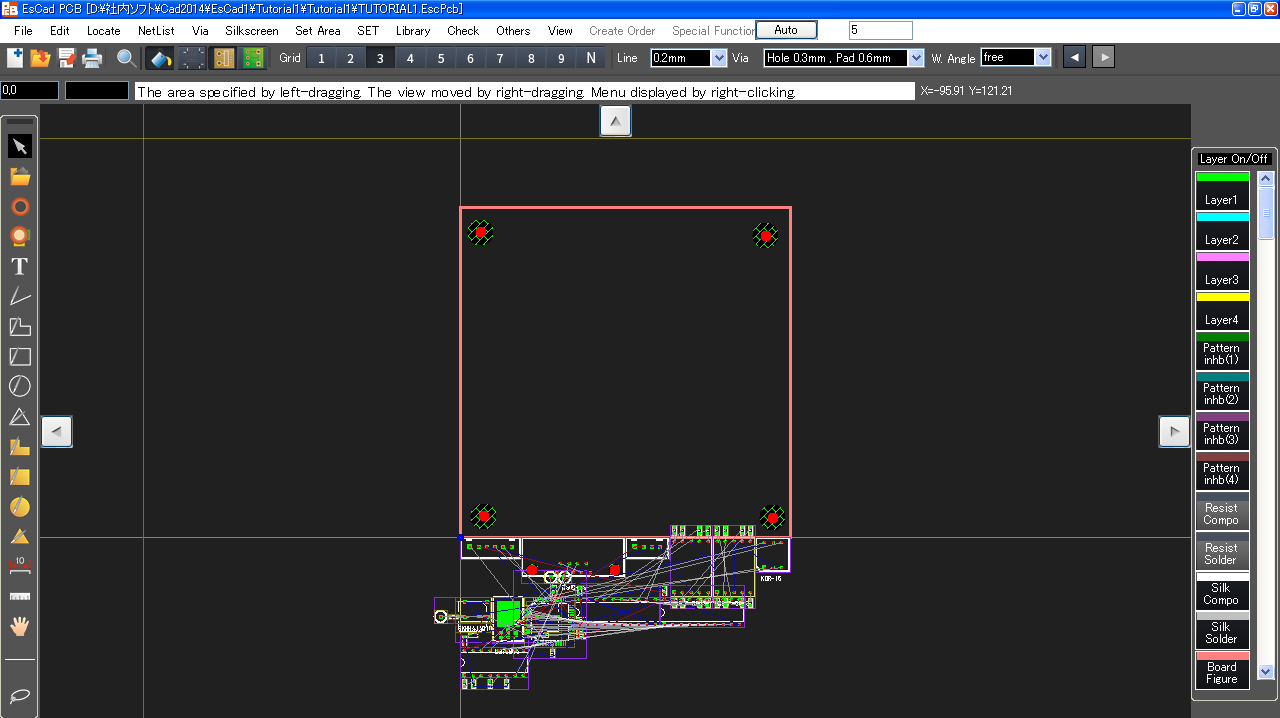This screenshot has width=1280, height=718.
Task: Select the orange ring via tool
Action: (x=20, y=206)
